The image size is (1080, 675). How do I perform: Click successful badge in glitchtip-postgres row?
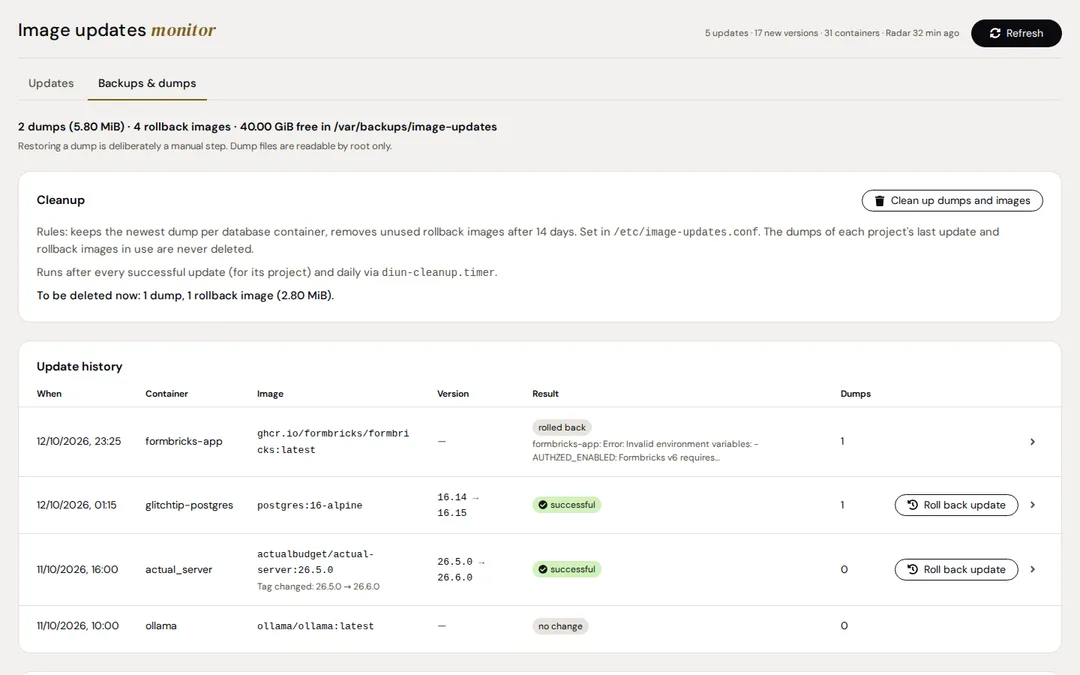pos(566,505)
